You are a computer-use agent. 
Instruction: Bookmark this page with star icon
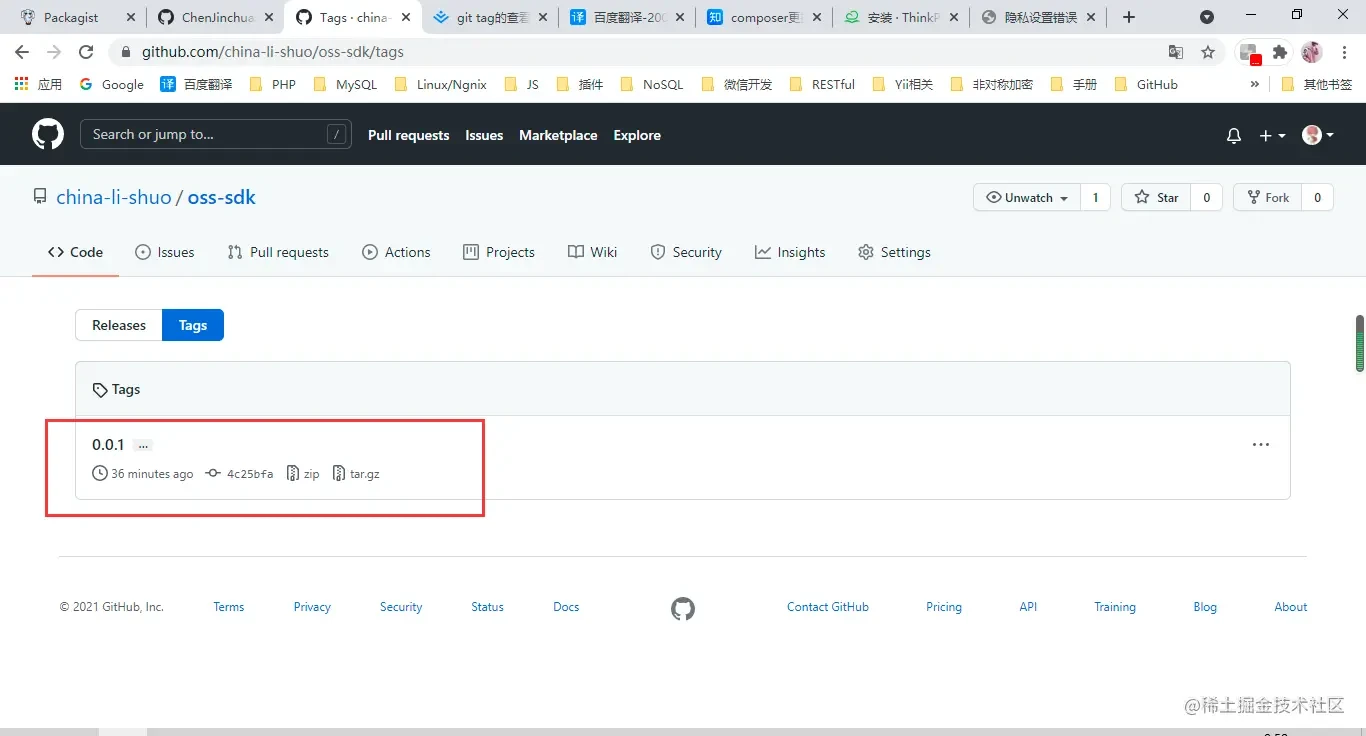point(1208,52)
